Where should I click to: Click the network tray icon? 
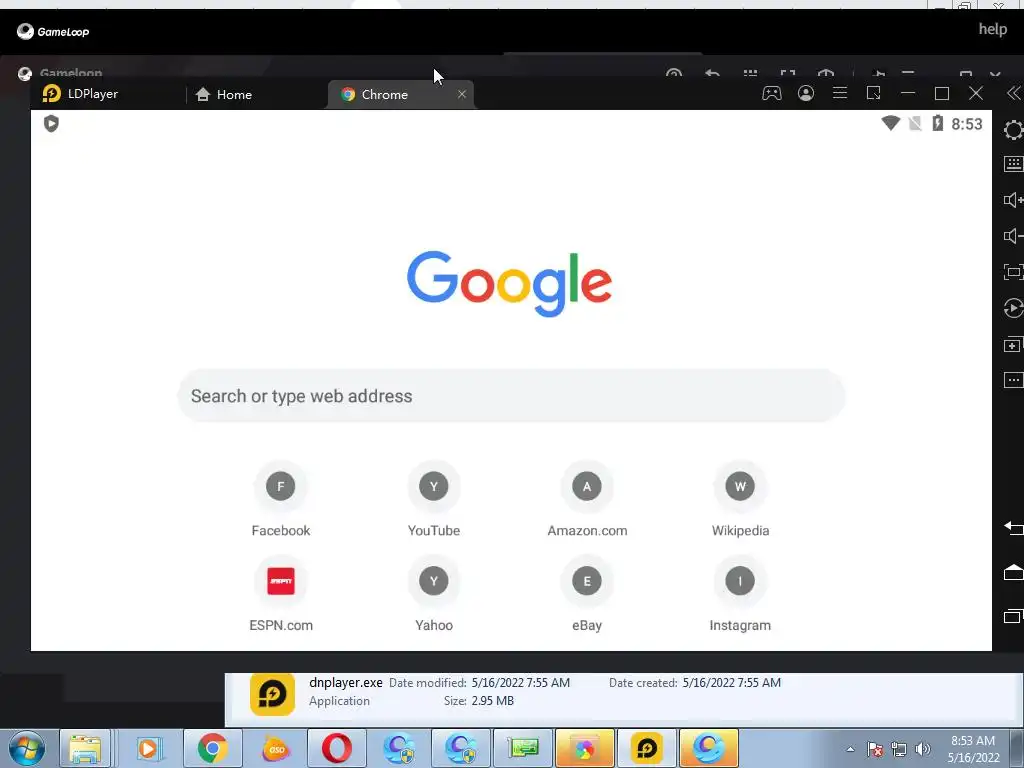(899, 749)
